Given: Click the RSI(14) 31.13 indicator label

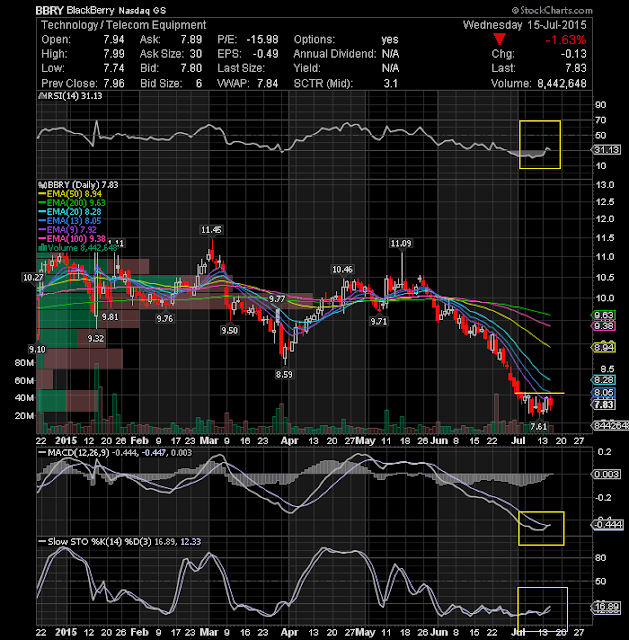Looking at the screenshot, I should [71, 96].
